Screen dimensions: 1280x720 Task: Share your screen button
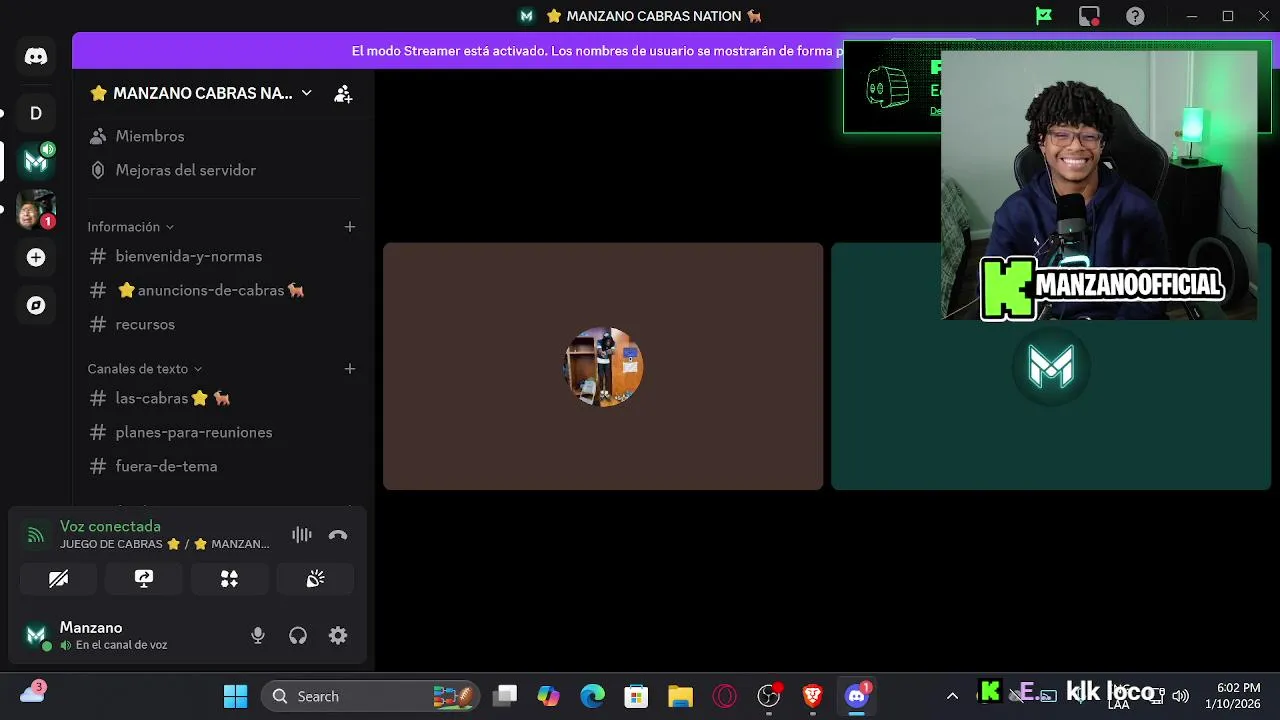tap(144, 579)
